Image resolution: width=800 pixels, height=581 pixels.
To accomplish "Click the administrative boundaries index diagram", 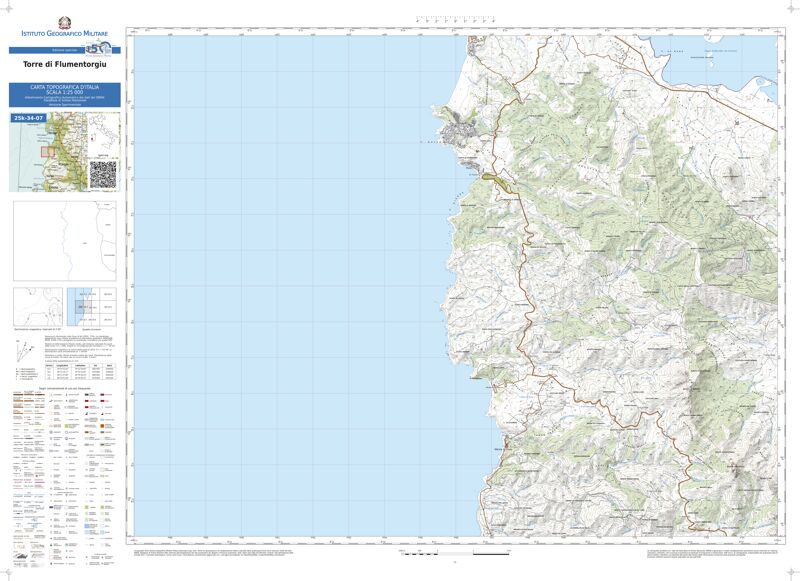I will click(65, 241).
